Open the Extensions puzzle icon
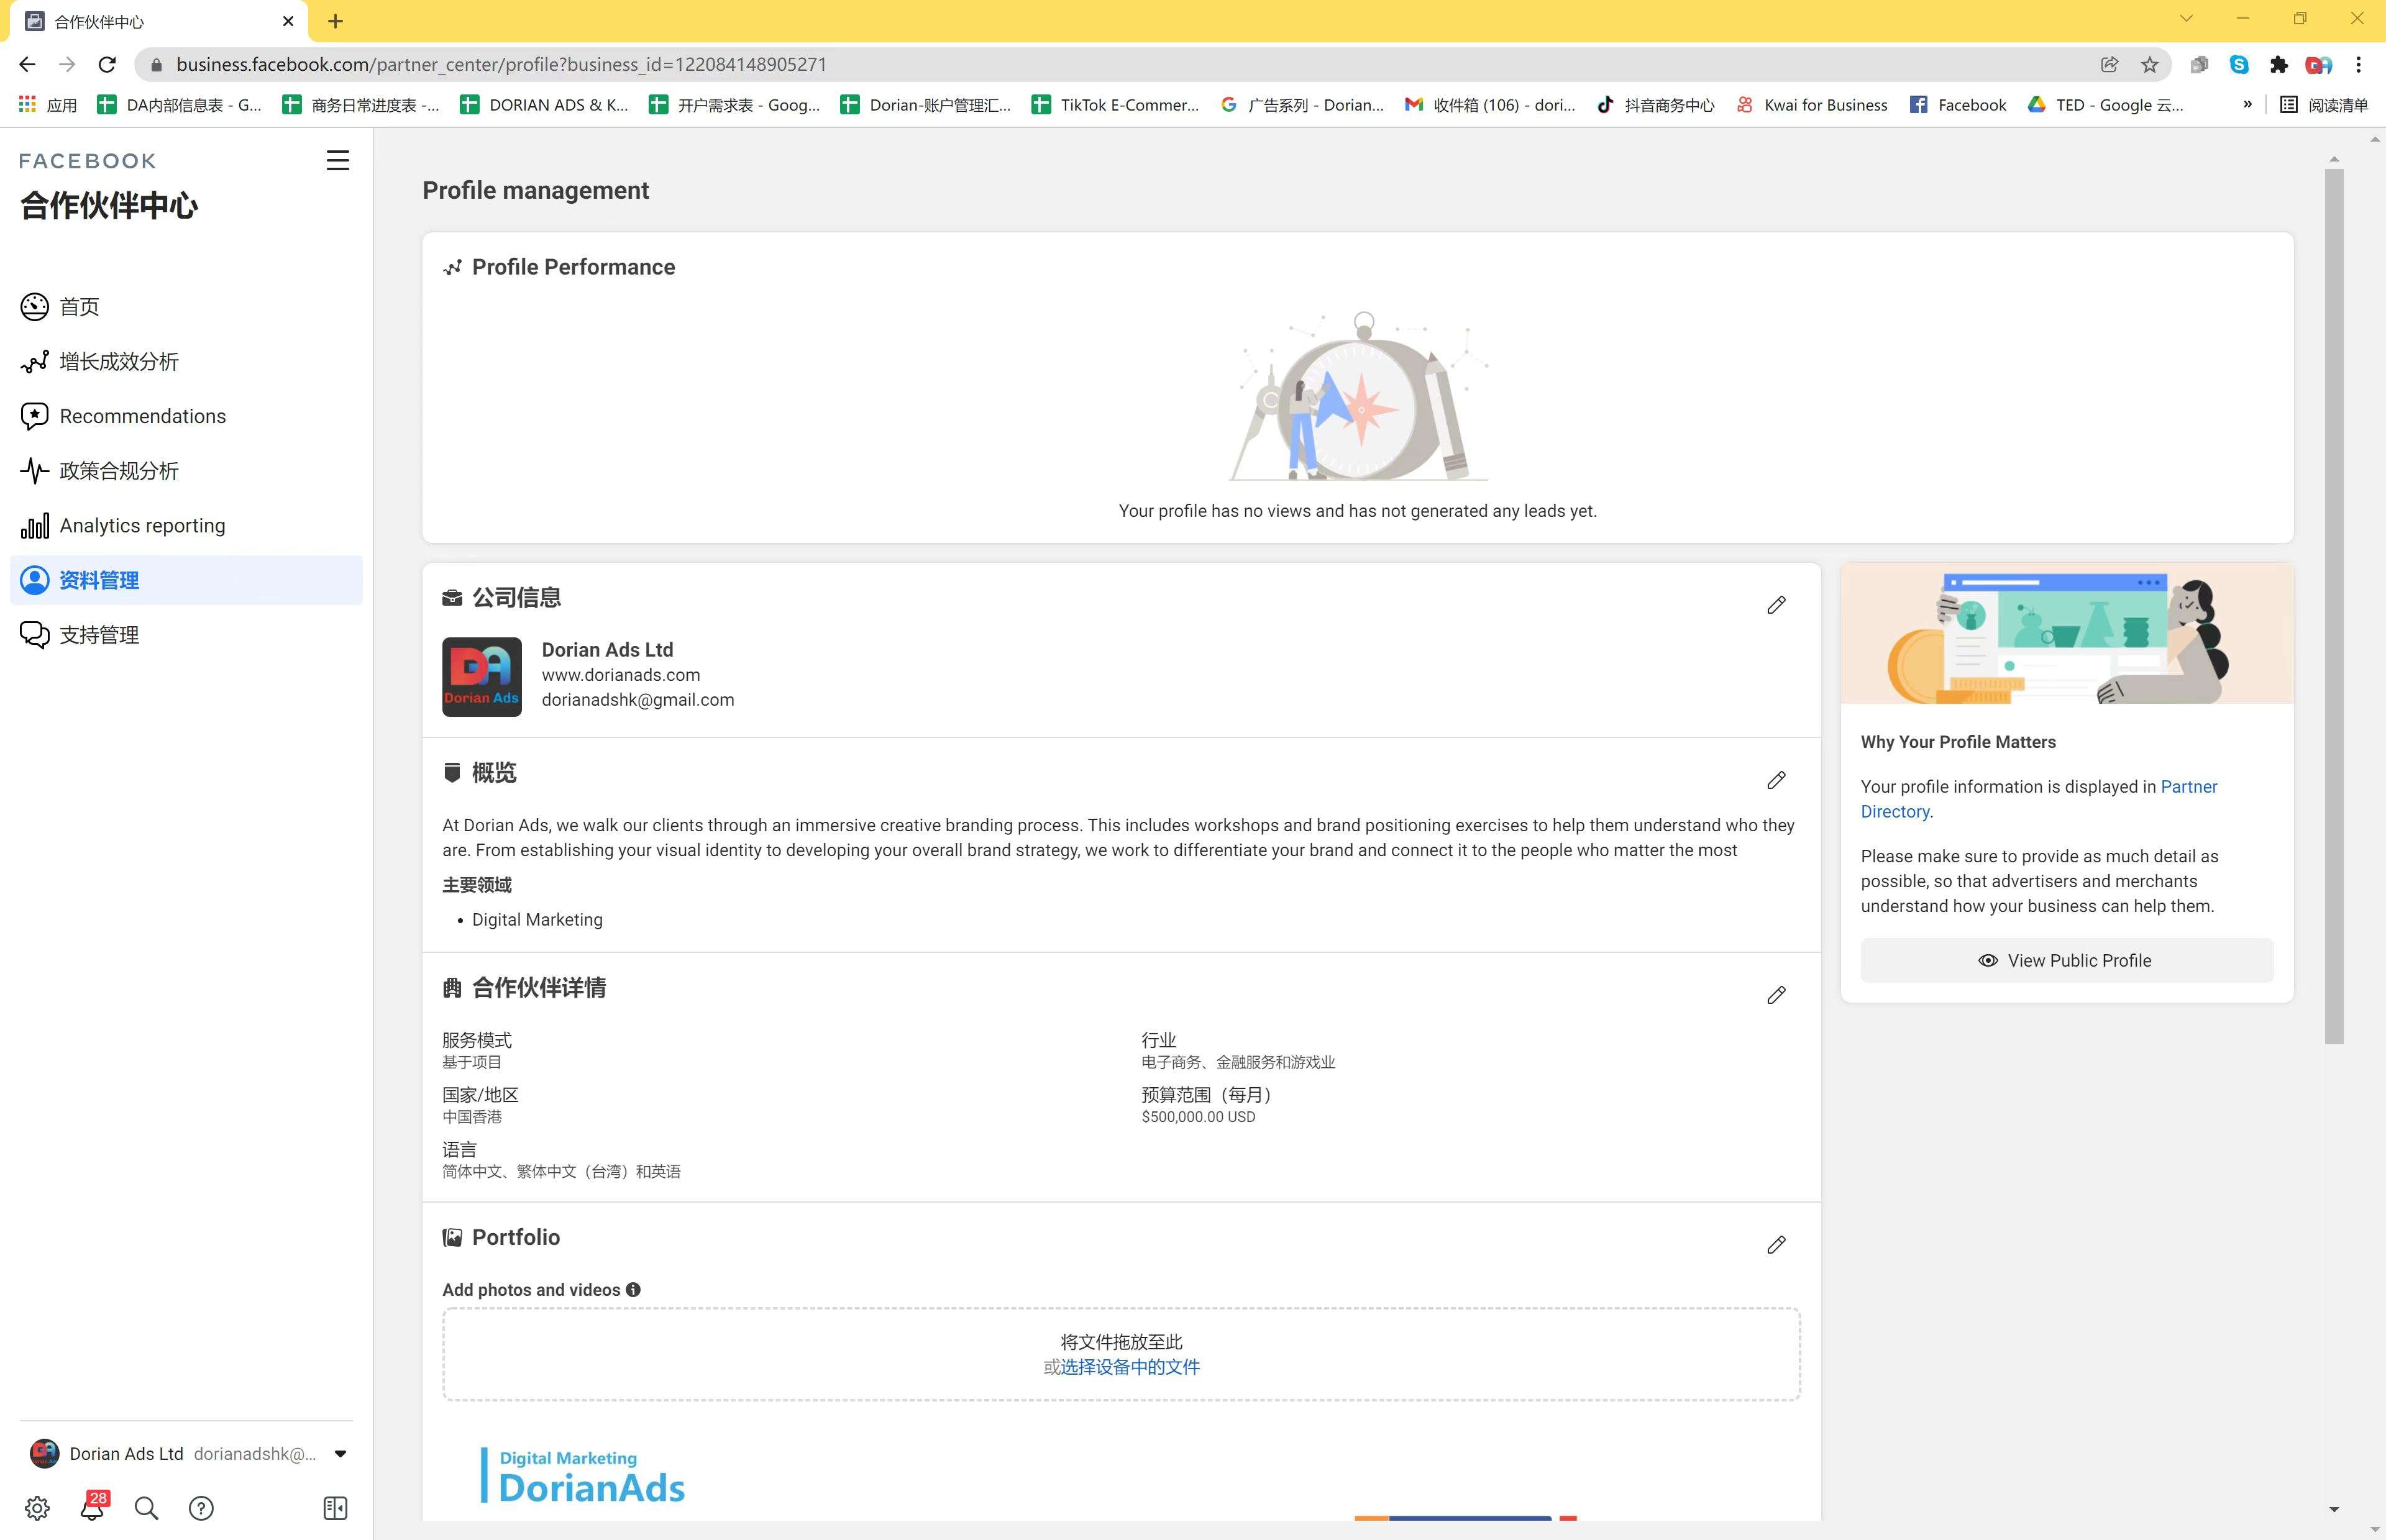2386x1540 pixels. pyautogui.click(x=2279, y=64)
